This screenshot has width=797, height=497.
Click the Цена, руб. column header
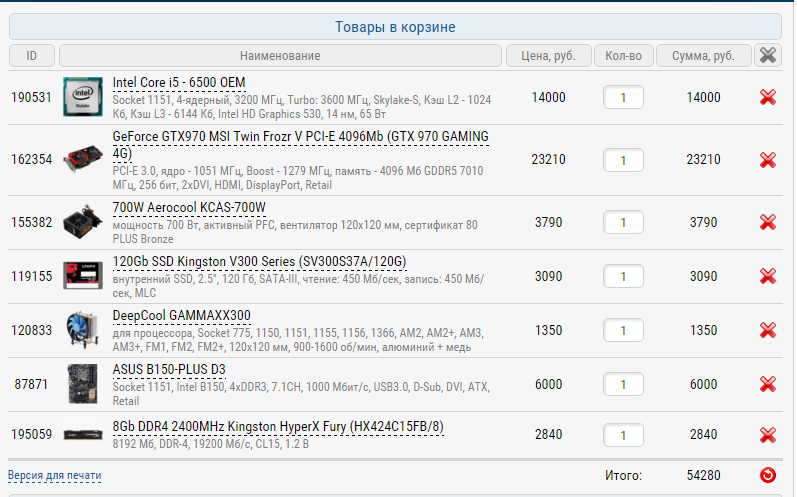(x=548, y=55)
